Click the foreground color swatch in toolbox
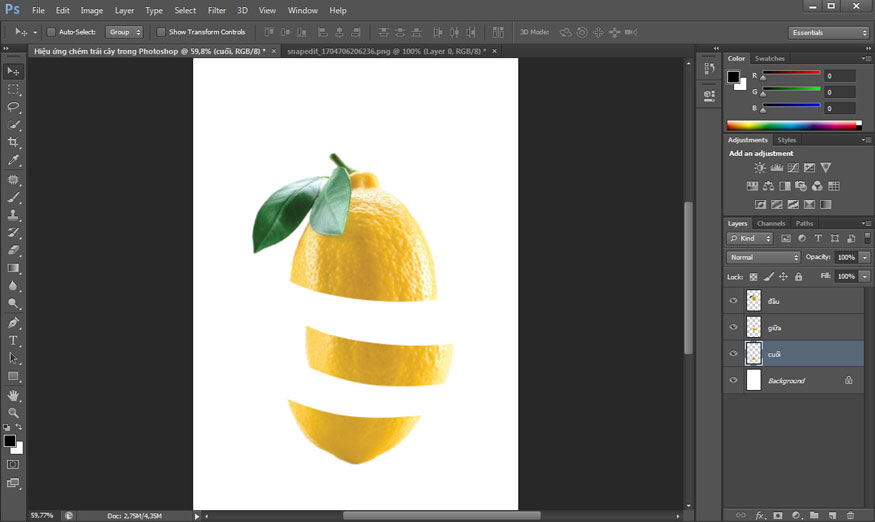Image resolution: width=875 pixels, height=522 pixels. pyautogui.click(x=9, y=440)
